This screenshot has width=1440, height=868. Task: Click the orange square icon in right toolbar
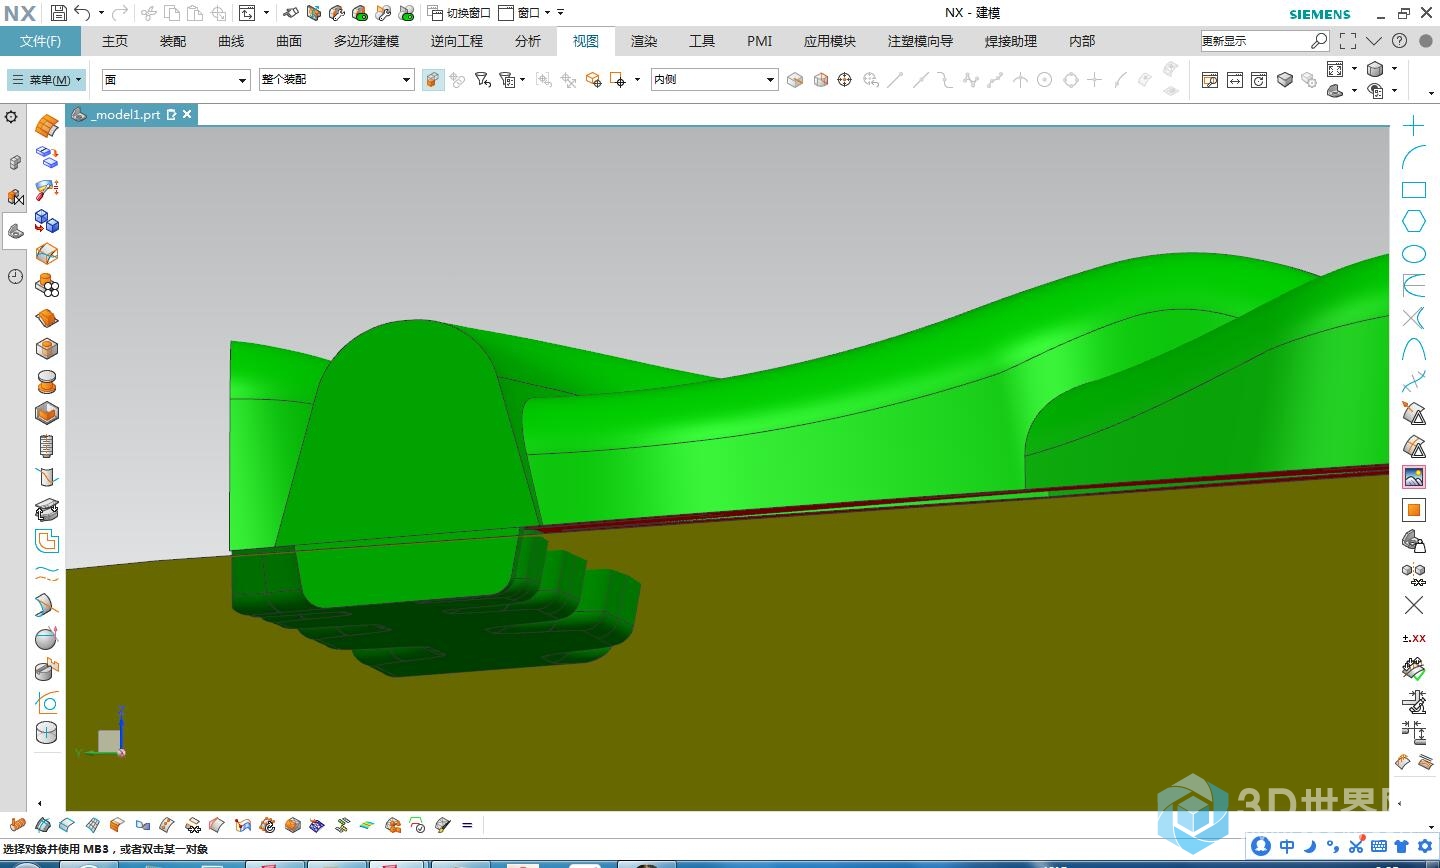[1413, 510]
